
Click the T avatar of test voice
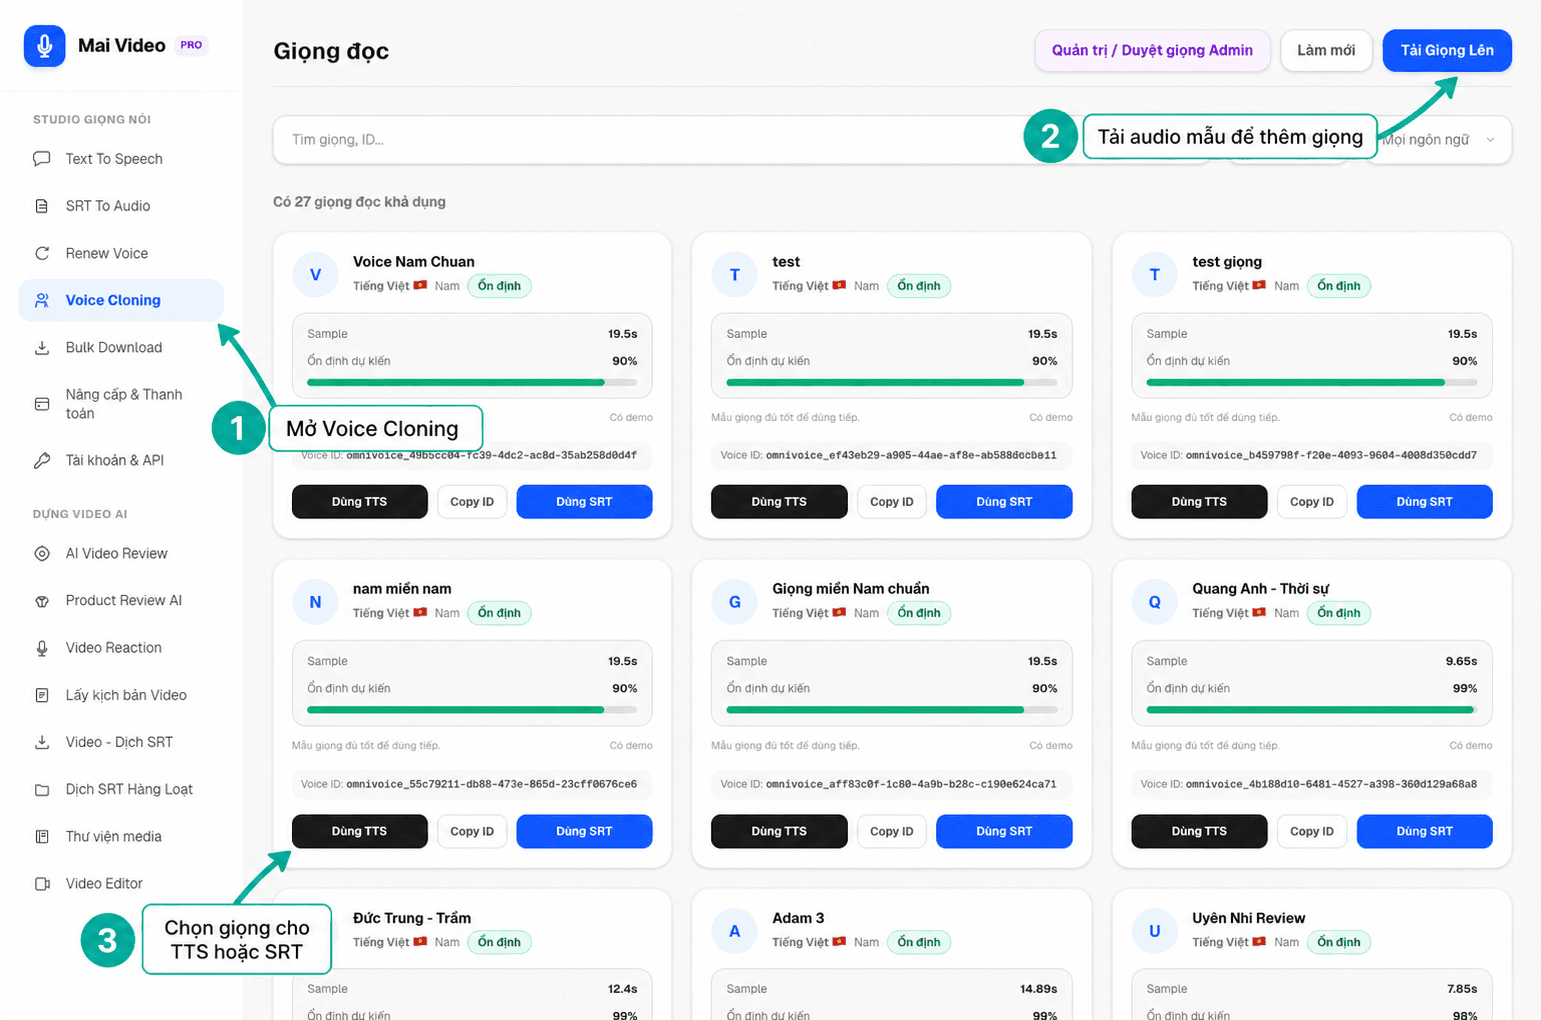734,274
